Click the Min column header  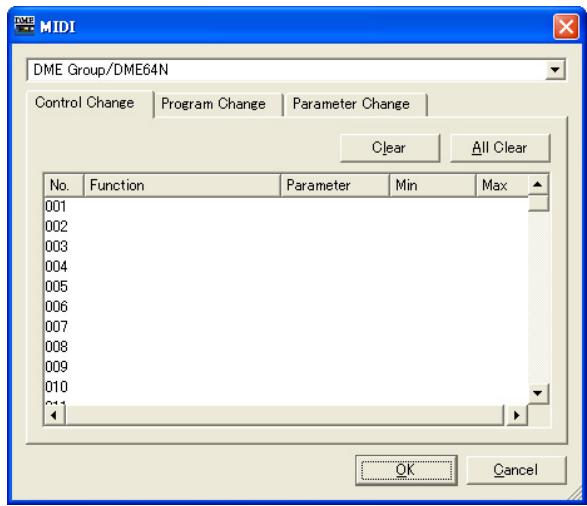pyautogui.click(x=432, y=185)
